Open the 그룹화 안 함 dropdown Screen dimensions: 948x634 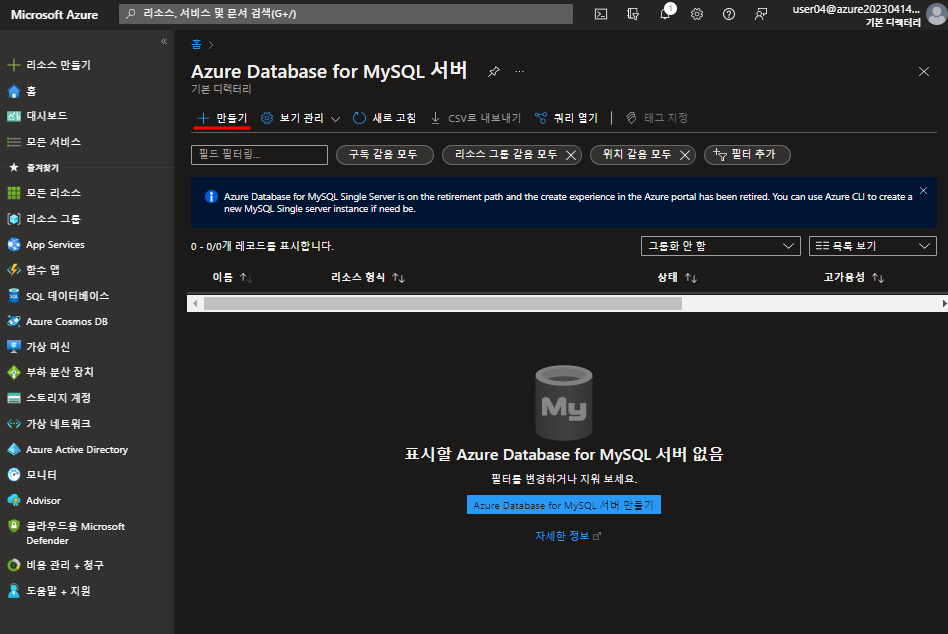tap(721, 246)
